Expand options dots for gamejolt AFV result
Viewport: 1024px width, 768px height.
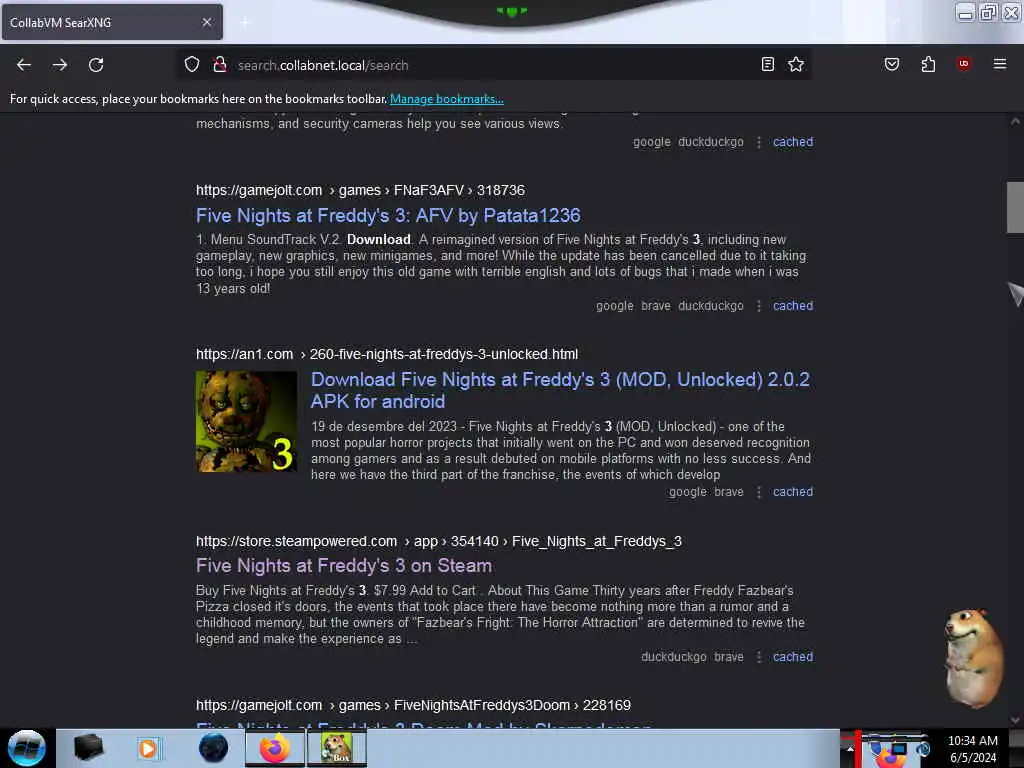(x=759, y=306)
